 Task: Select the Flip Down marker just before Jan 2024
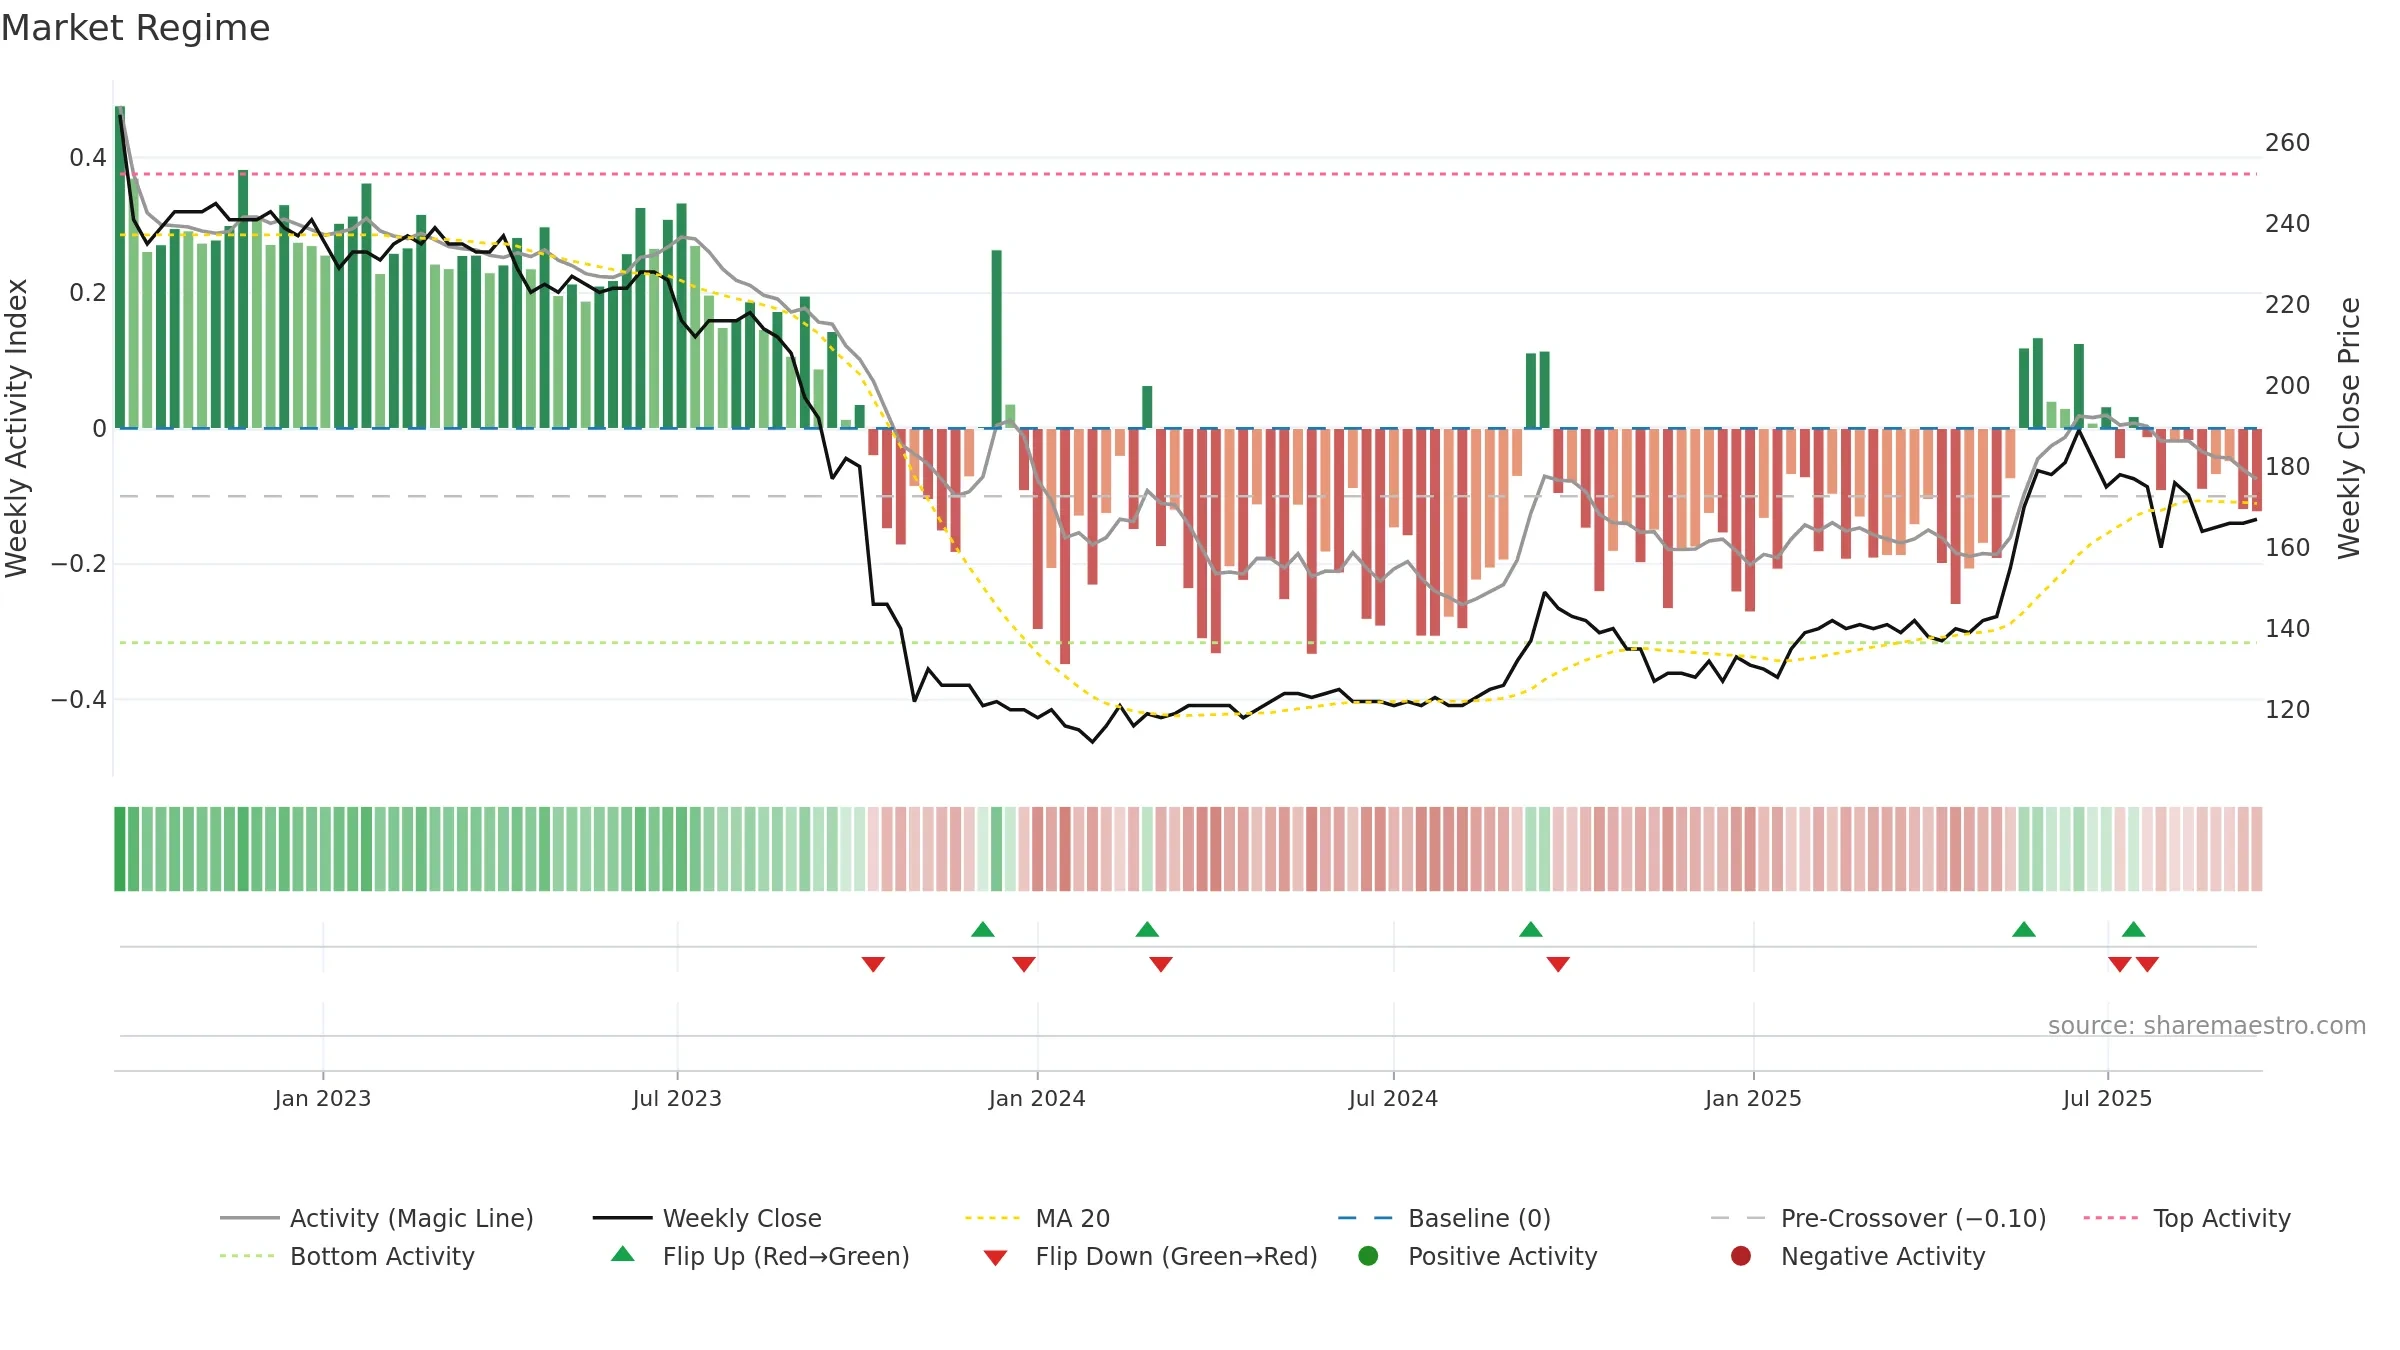coord(1024,964)
